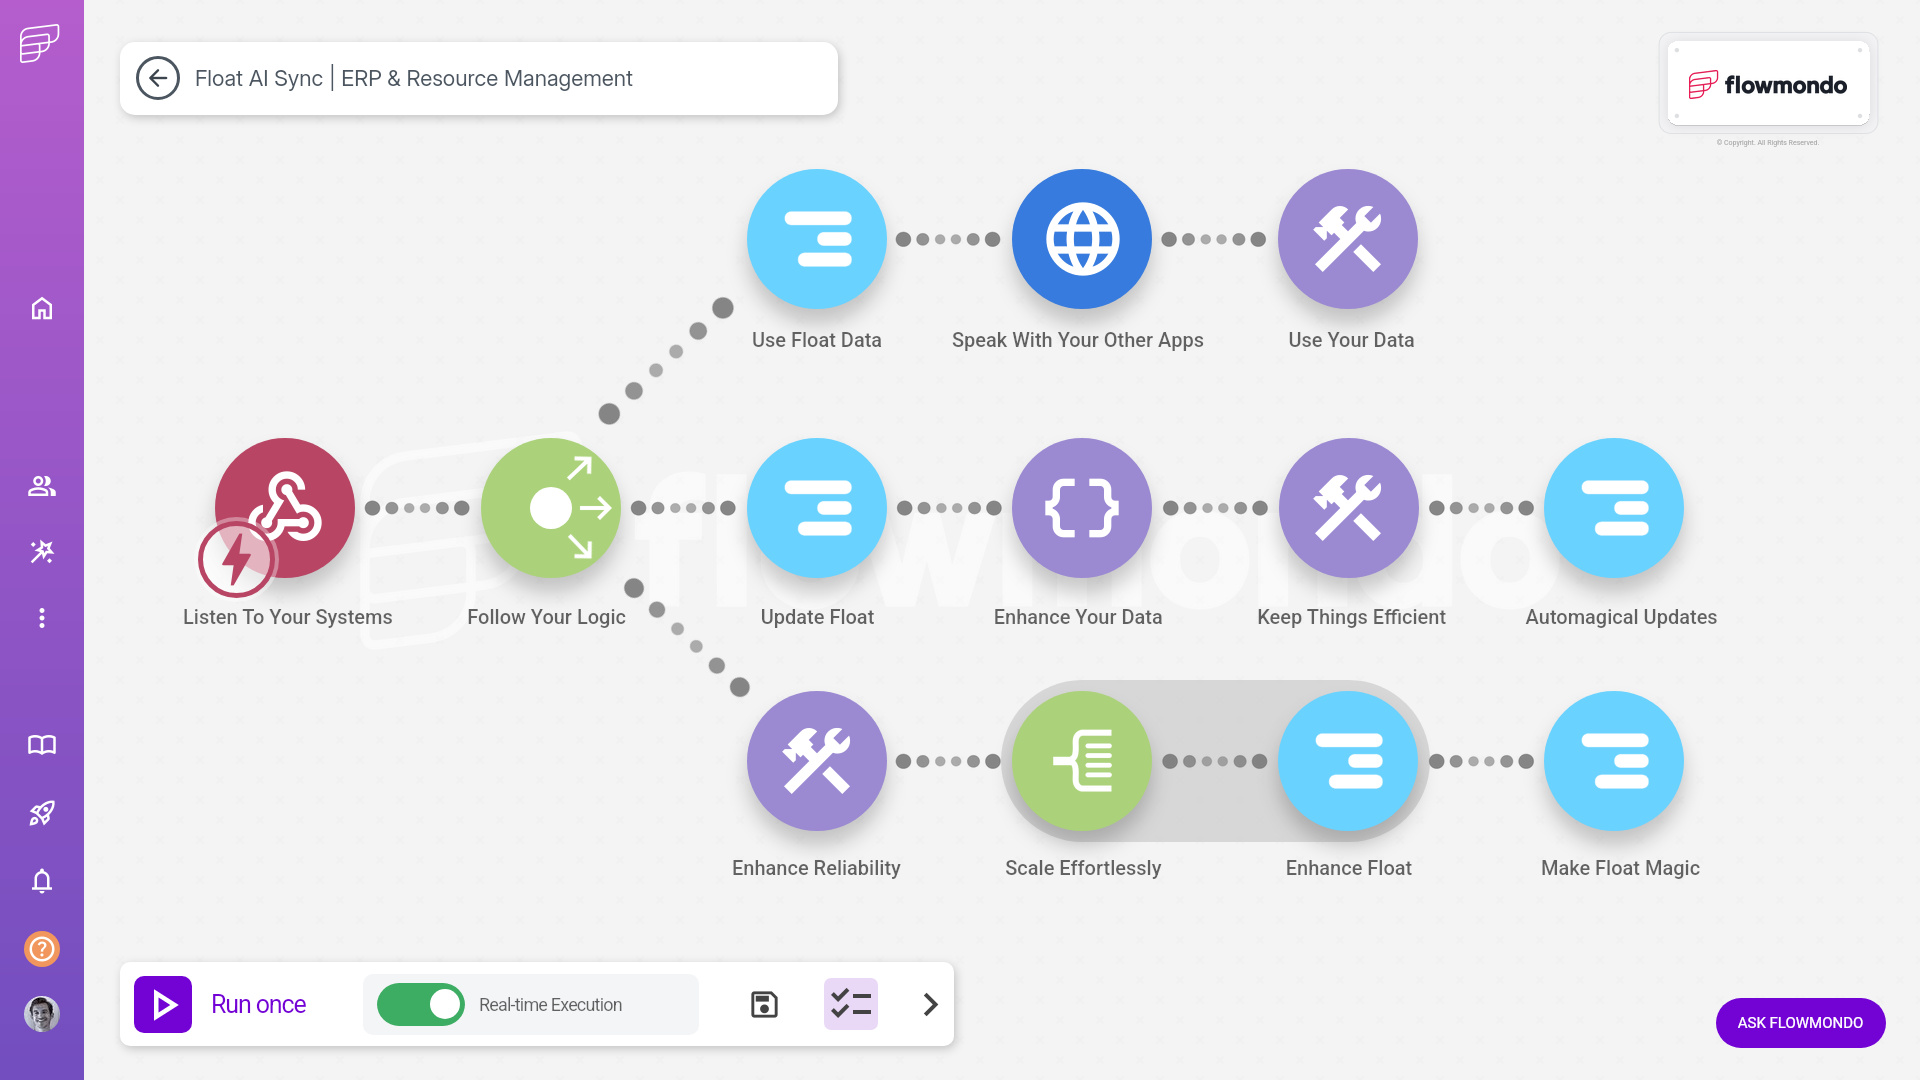Select the Use Float Data module
The image size is (1920, 1080).
point(817,239)
